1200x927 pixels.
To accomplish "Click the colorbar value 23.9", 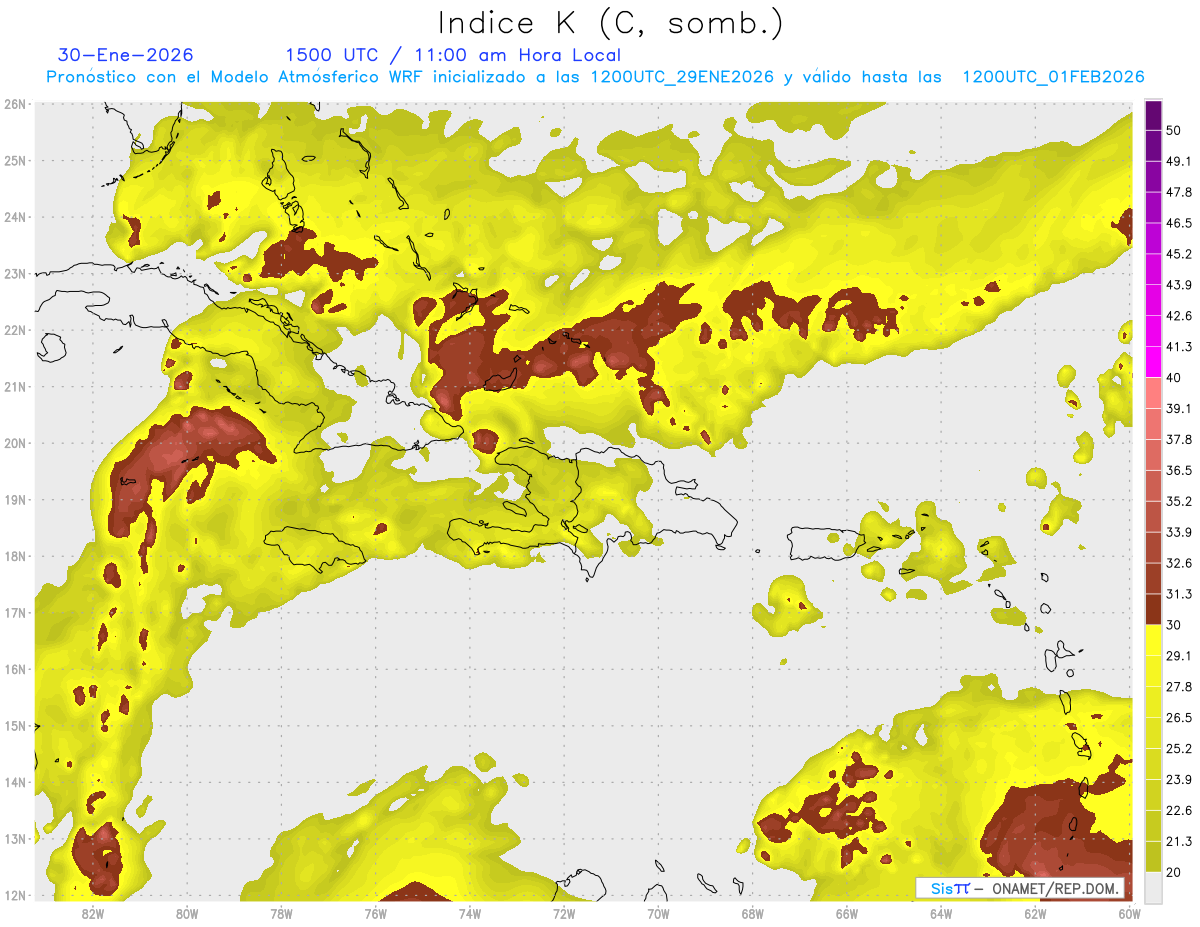I will (x=1179, y=779).
